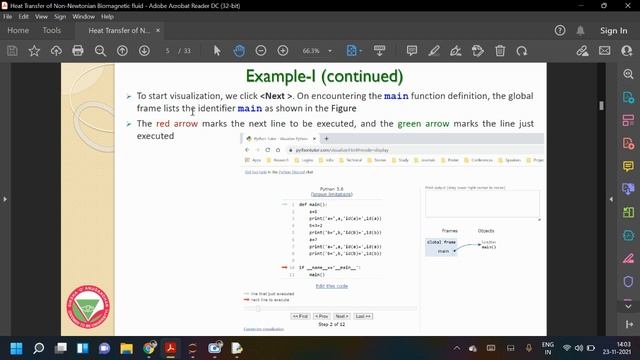Zoom out with minus icon

tap(261, 51)
